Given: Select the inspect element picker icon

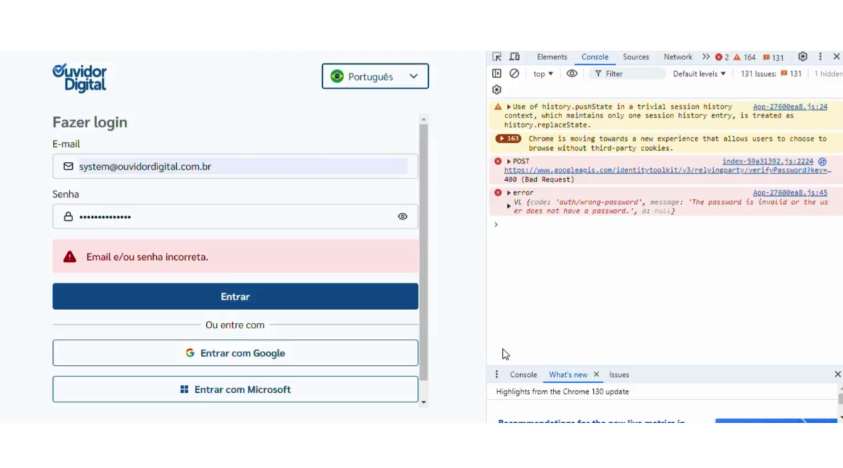Looking at the screenshot, I should pyautogui.click(x=497, y=56).
